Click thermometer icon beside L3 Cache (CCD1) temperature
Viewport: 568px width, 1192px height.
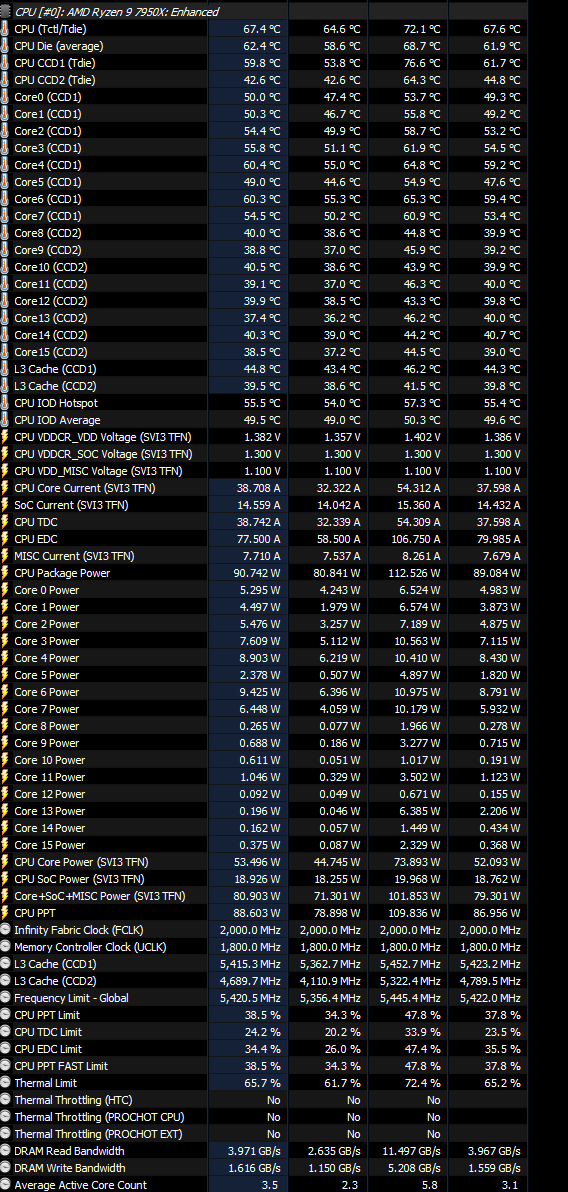click(x=5, y=369)
